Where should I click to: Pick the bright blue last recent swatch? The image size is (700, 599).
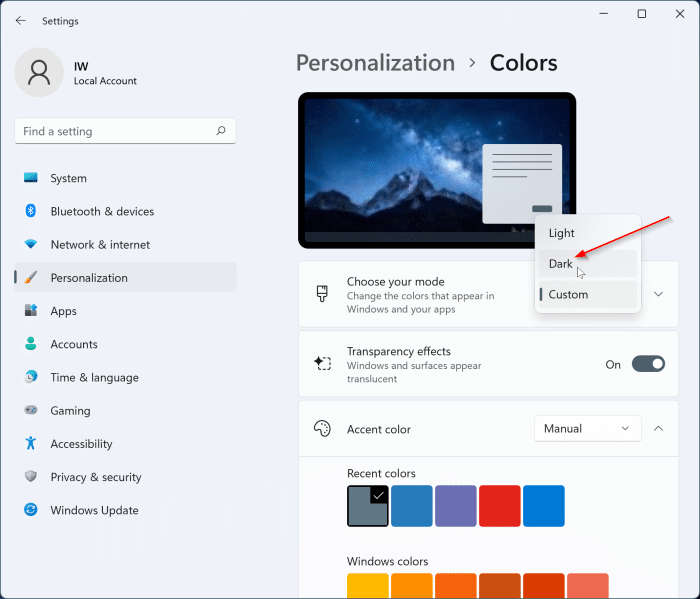click(544, 506)
